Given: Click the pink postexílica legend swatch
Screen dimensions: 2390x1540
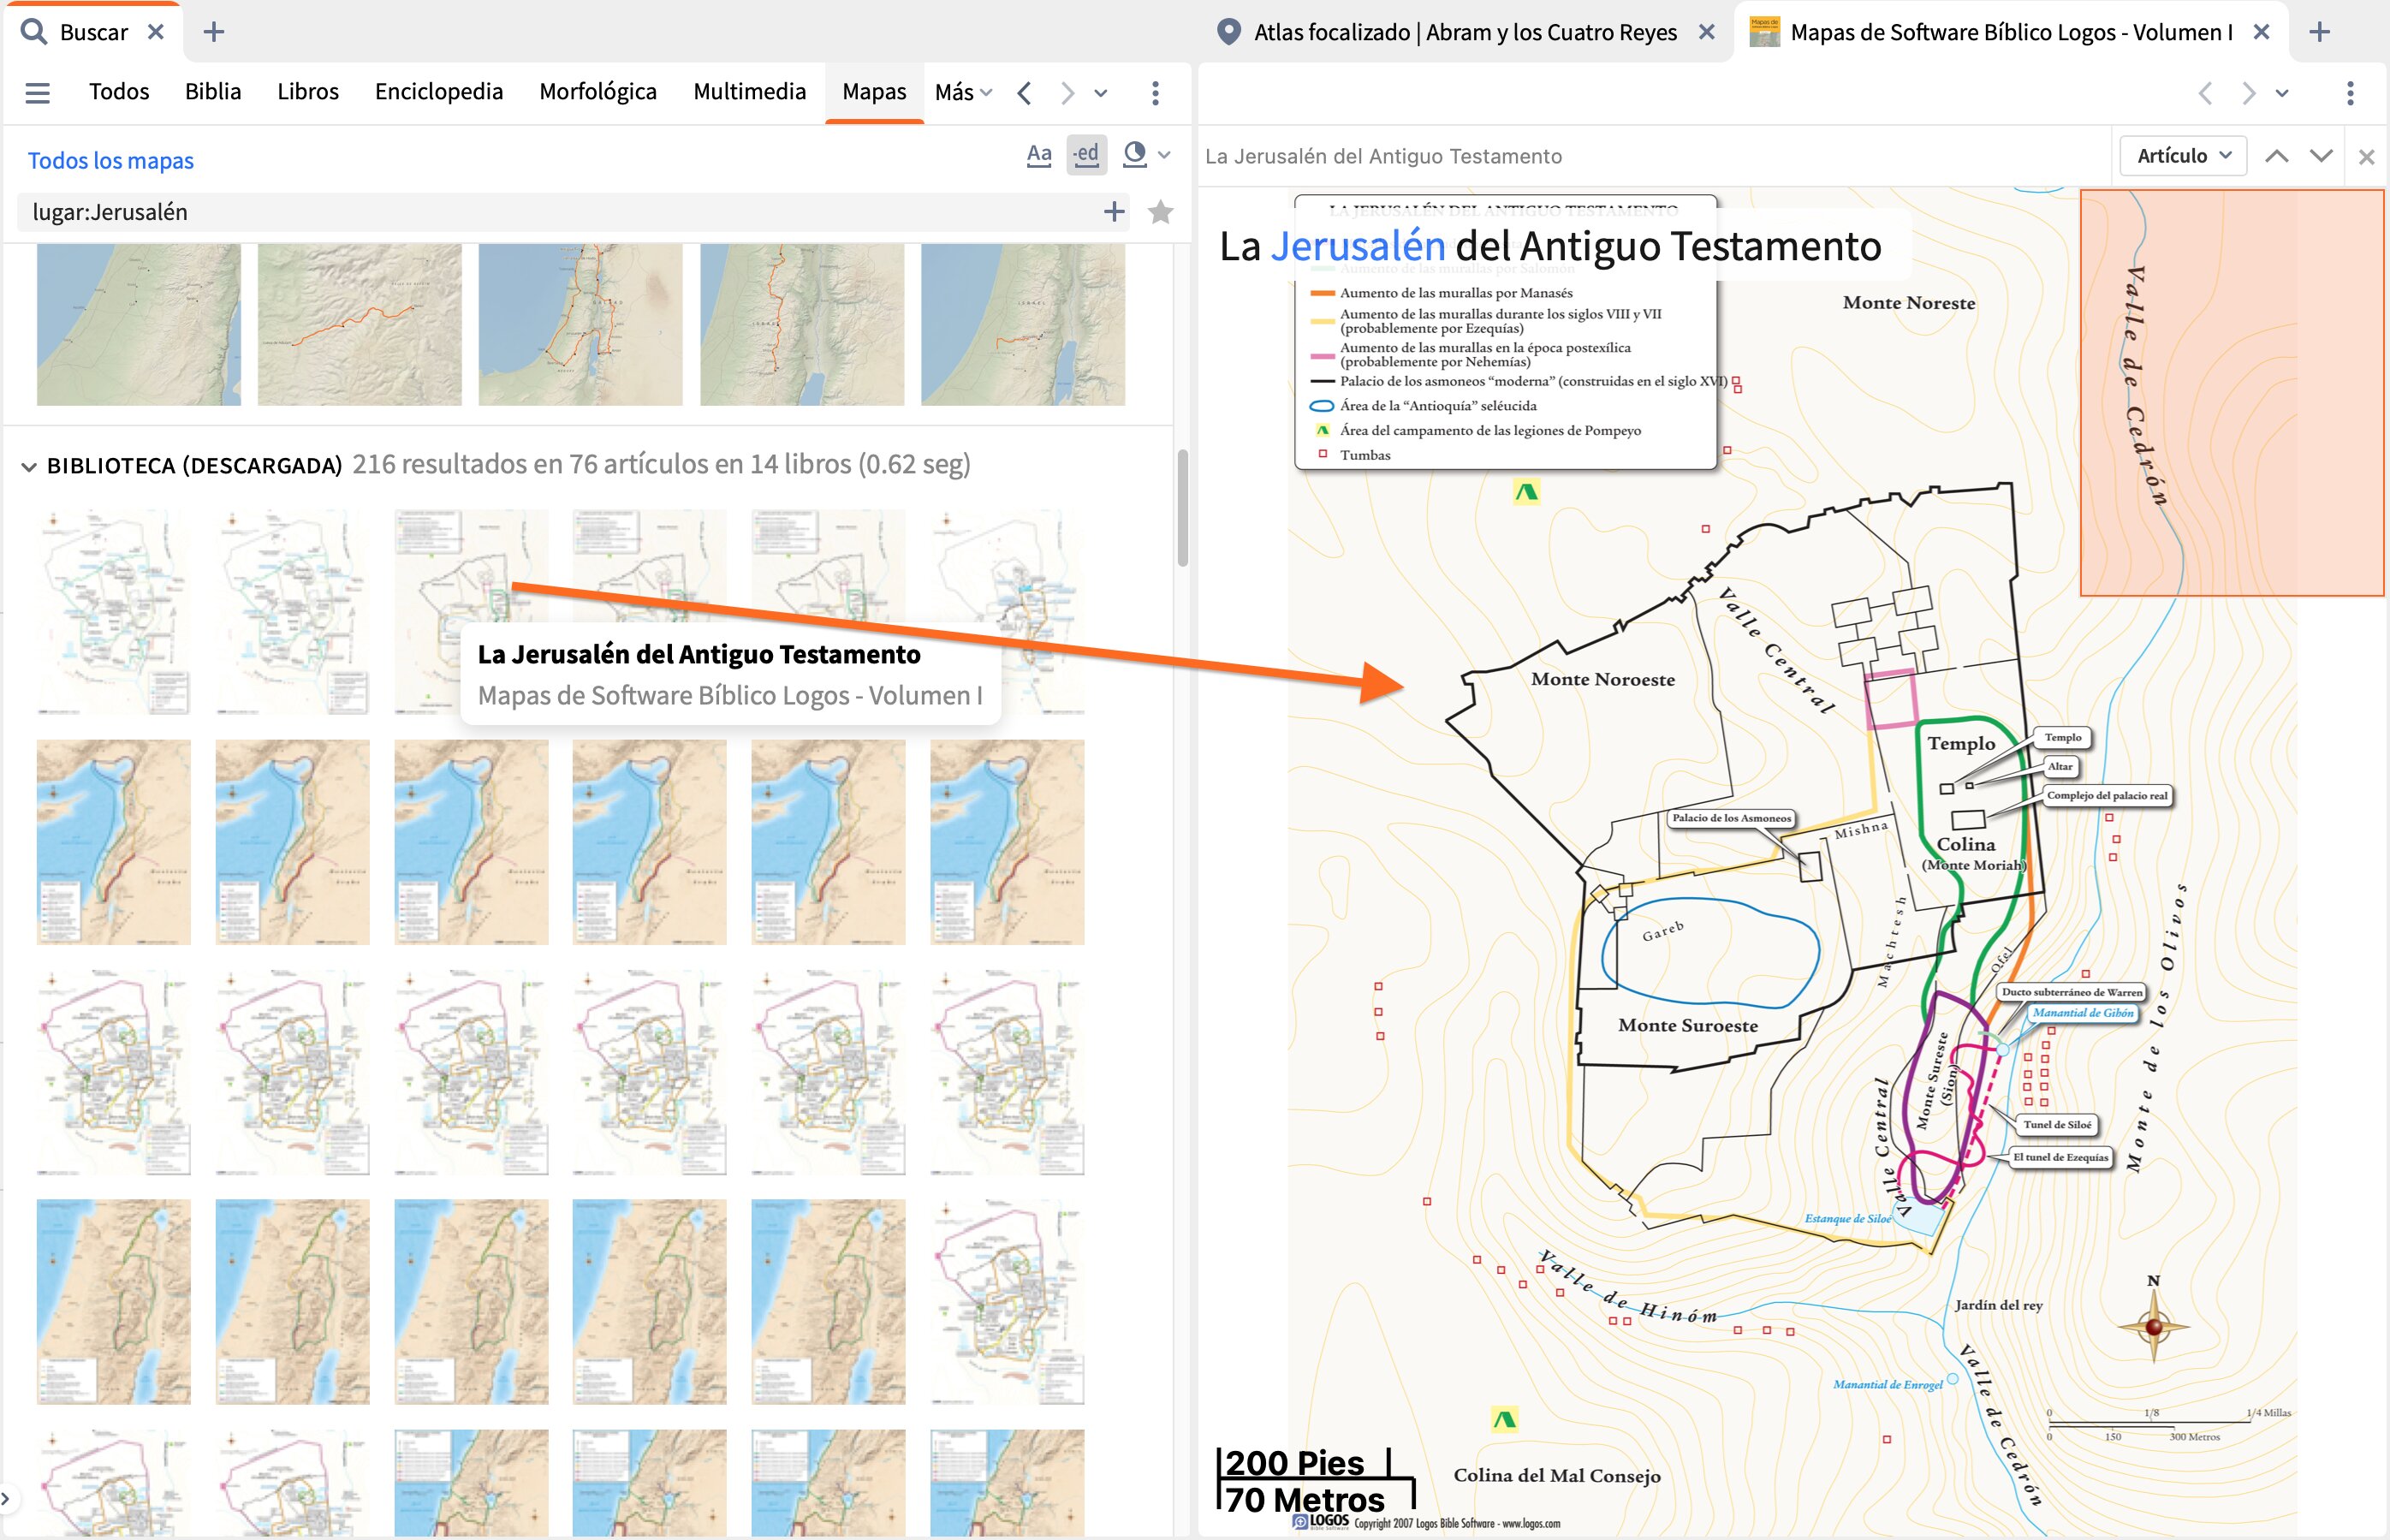Looking at the screenshot, I should (1322, 355).
